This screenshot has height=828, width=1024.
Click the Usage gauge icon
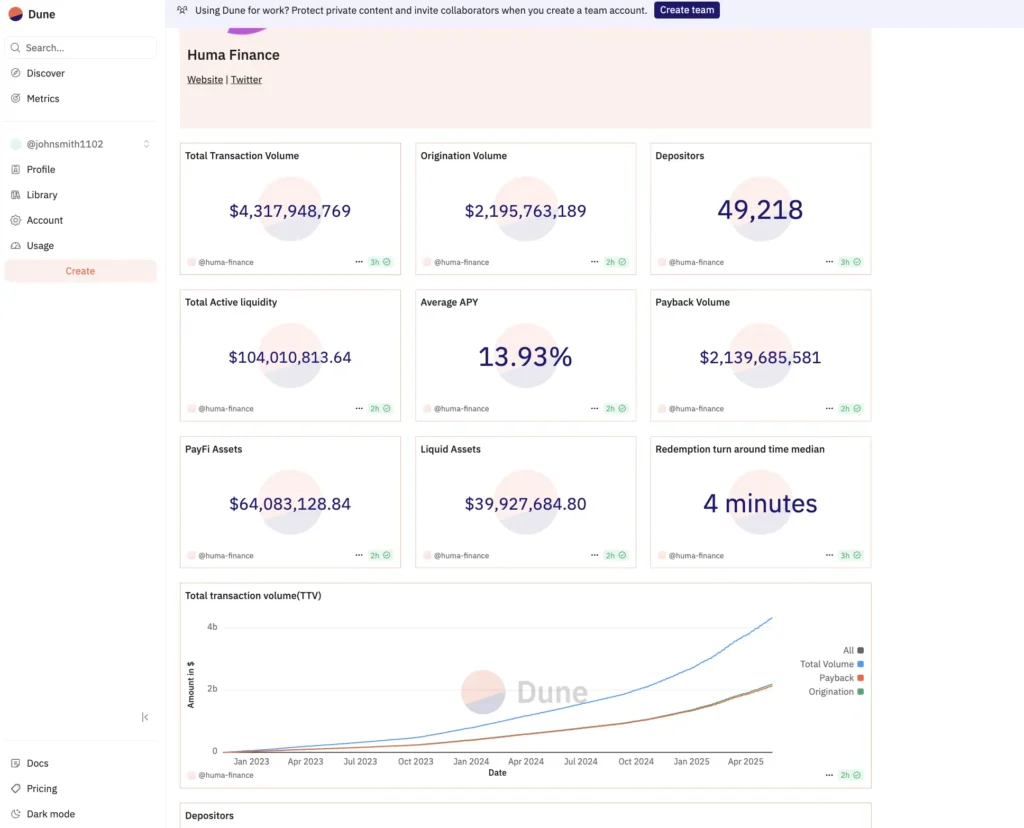point(16,246)
